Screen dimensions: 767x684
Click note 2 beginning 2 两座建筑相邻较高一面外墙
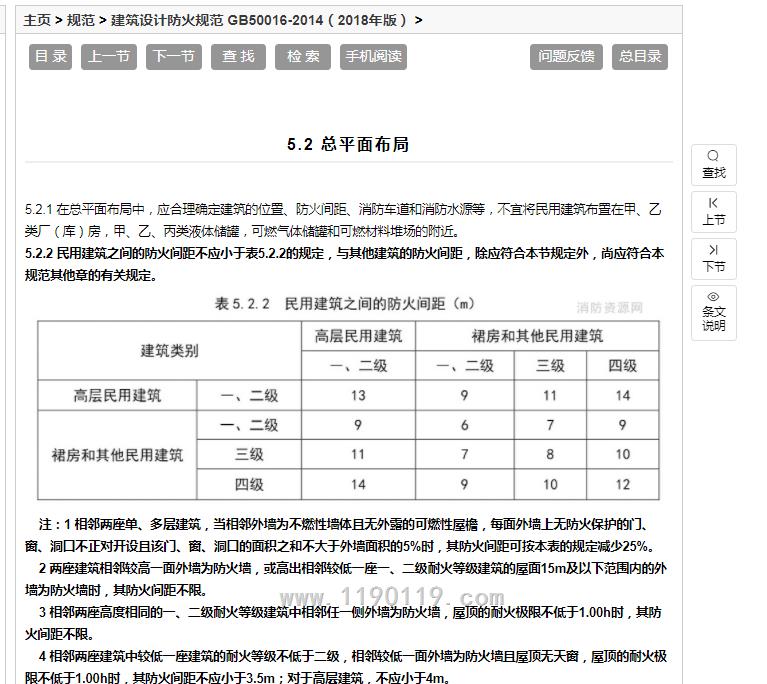[x=345, y=579]
